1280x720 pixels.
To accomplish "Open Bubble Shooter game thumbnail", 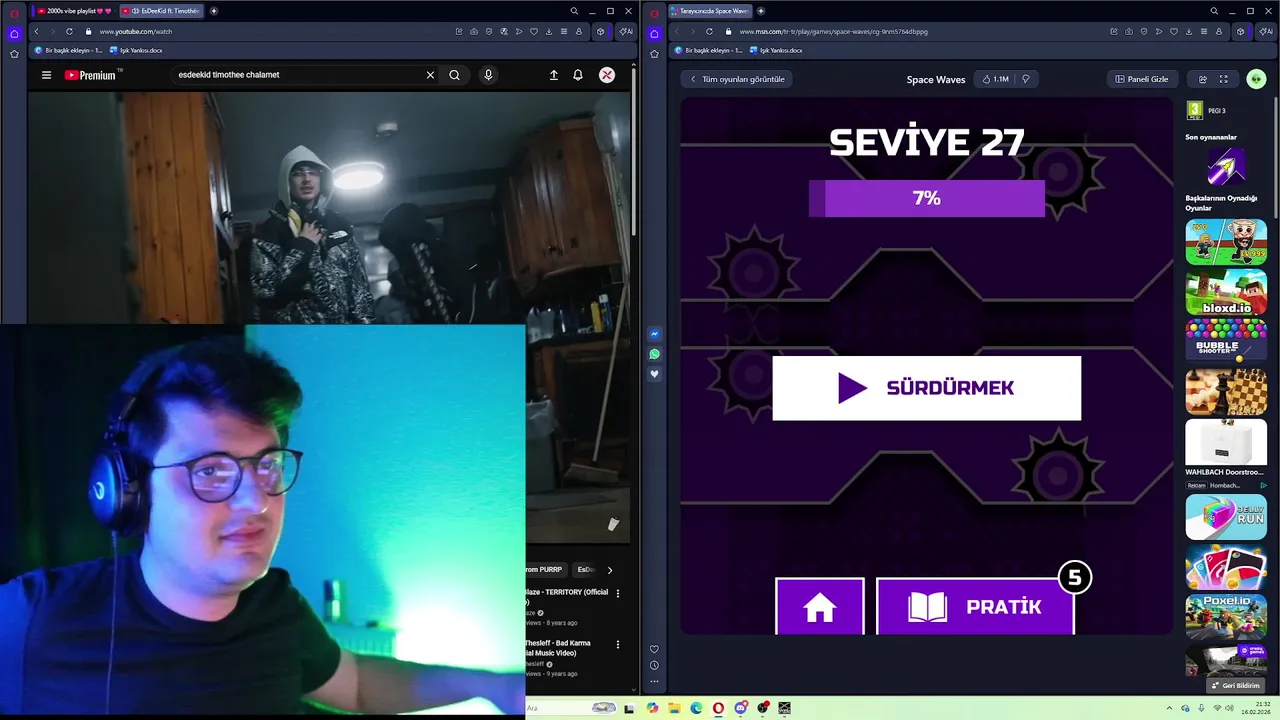I will click(1226, 341).
